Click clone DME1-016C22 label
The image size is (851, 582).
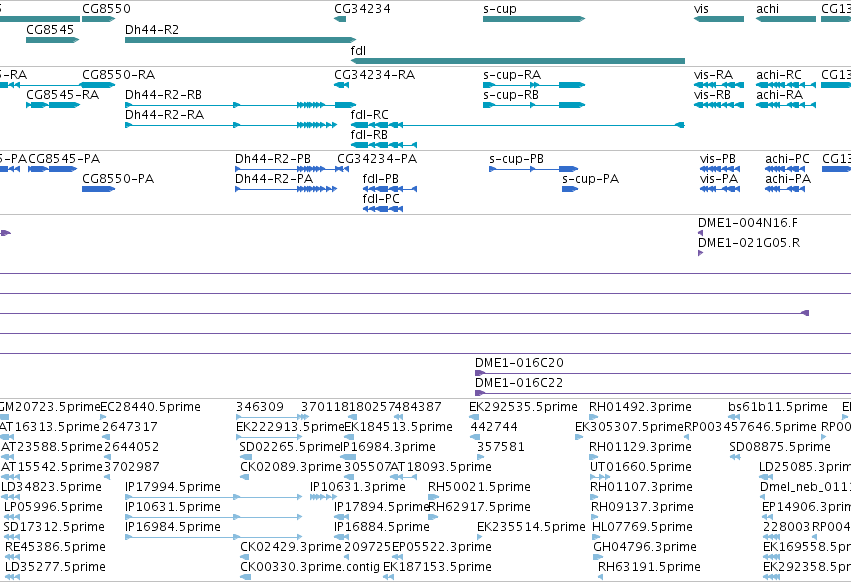click(x=519, y=383)
